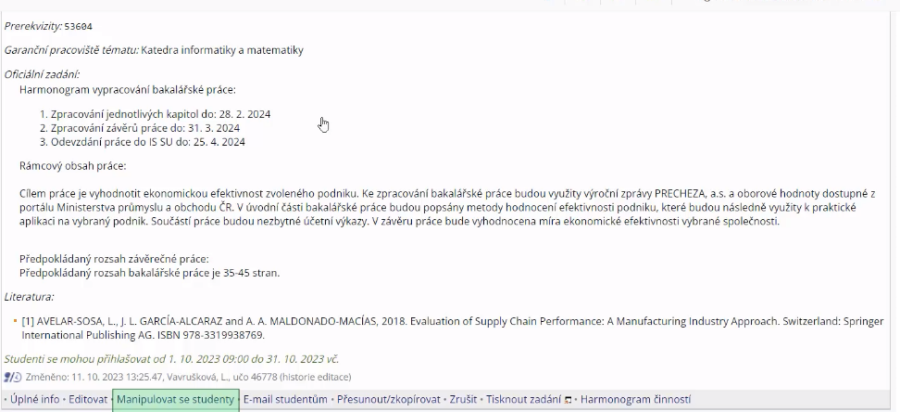
Task: Click Editovat to edit the topic
Action: coord(88,399)
